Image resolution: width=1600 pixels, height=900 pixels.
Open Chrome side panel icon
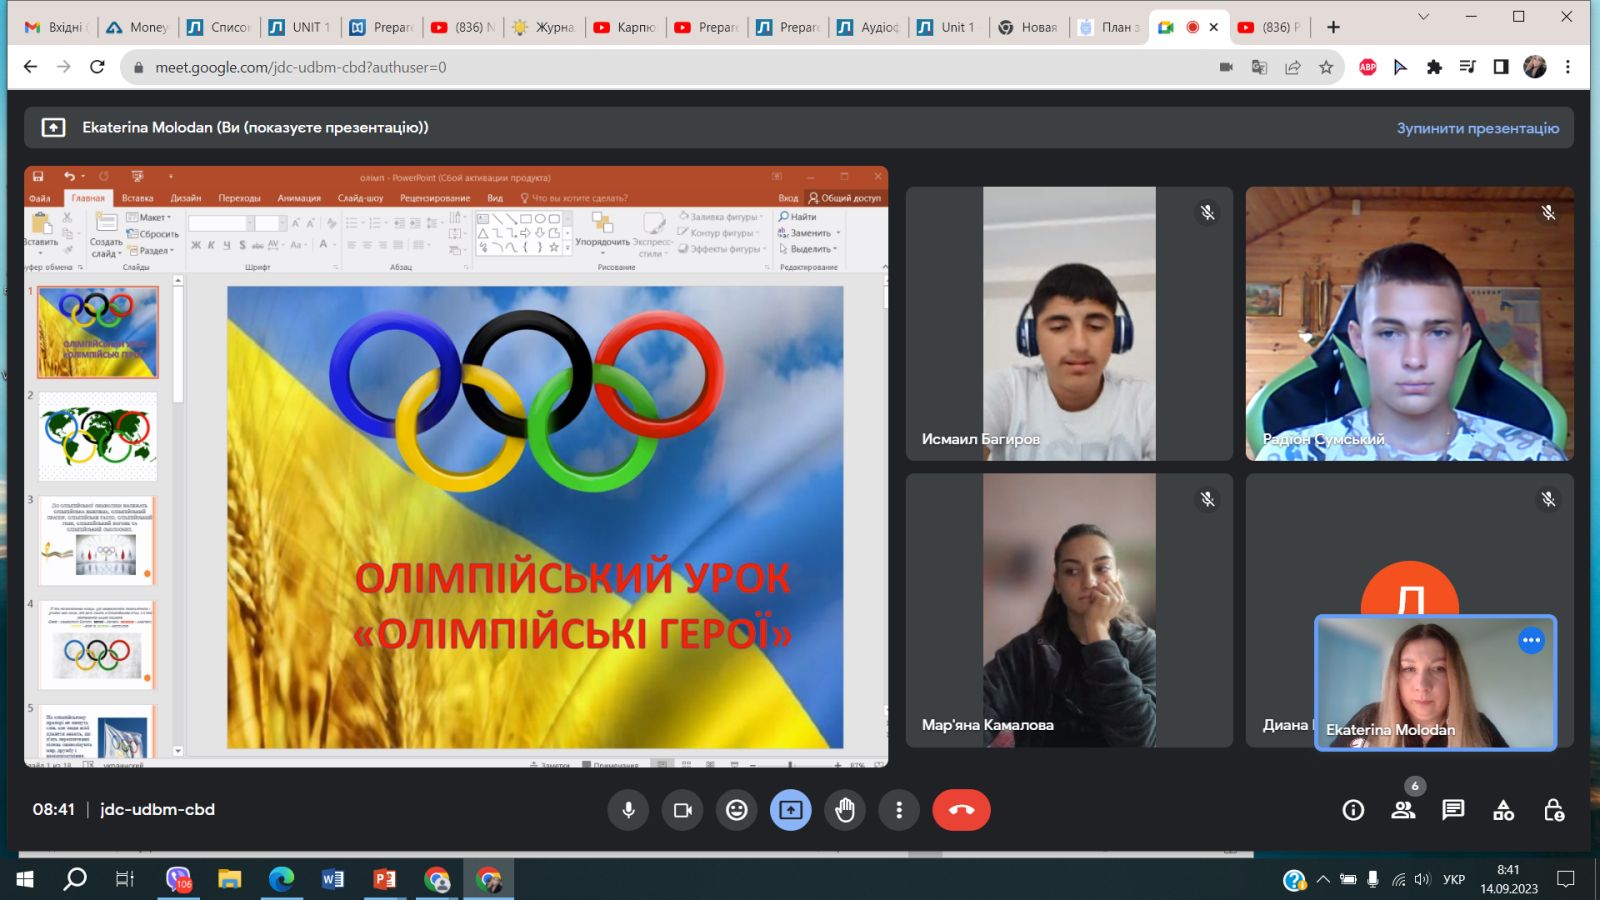pyautogui.click(x=1501, y=67)
